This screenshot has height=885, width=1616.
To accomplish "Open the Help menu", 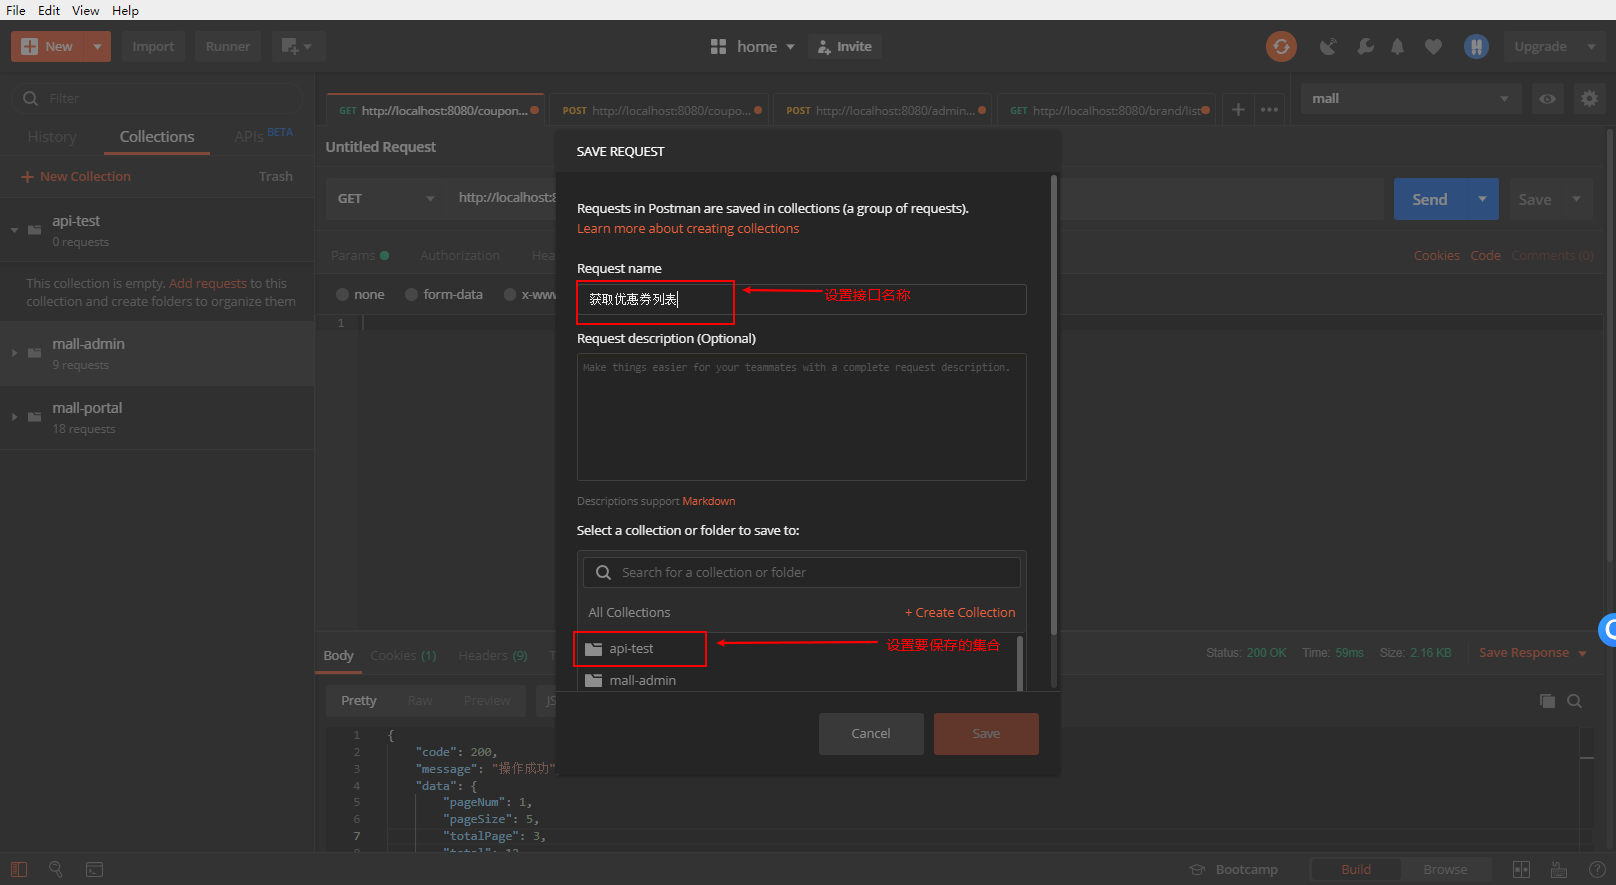I will [125, 10].
